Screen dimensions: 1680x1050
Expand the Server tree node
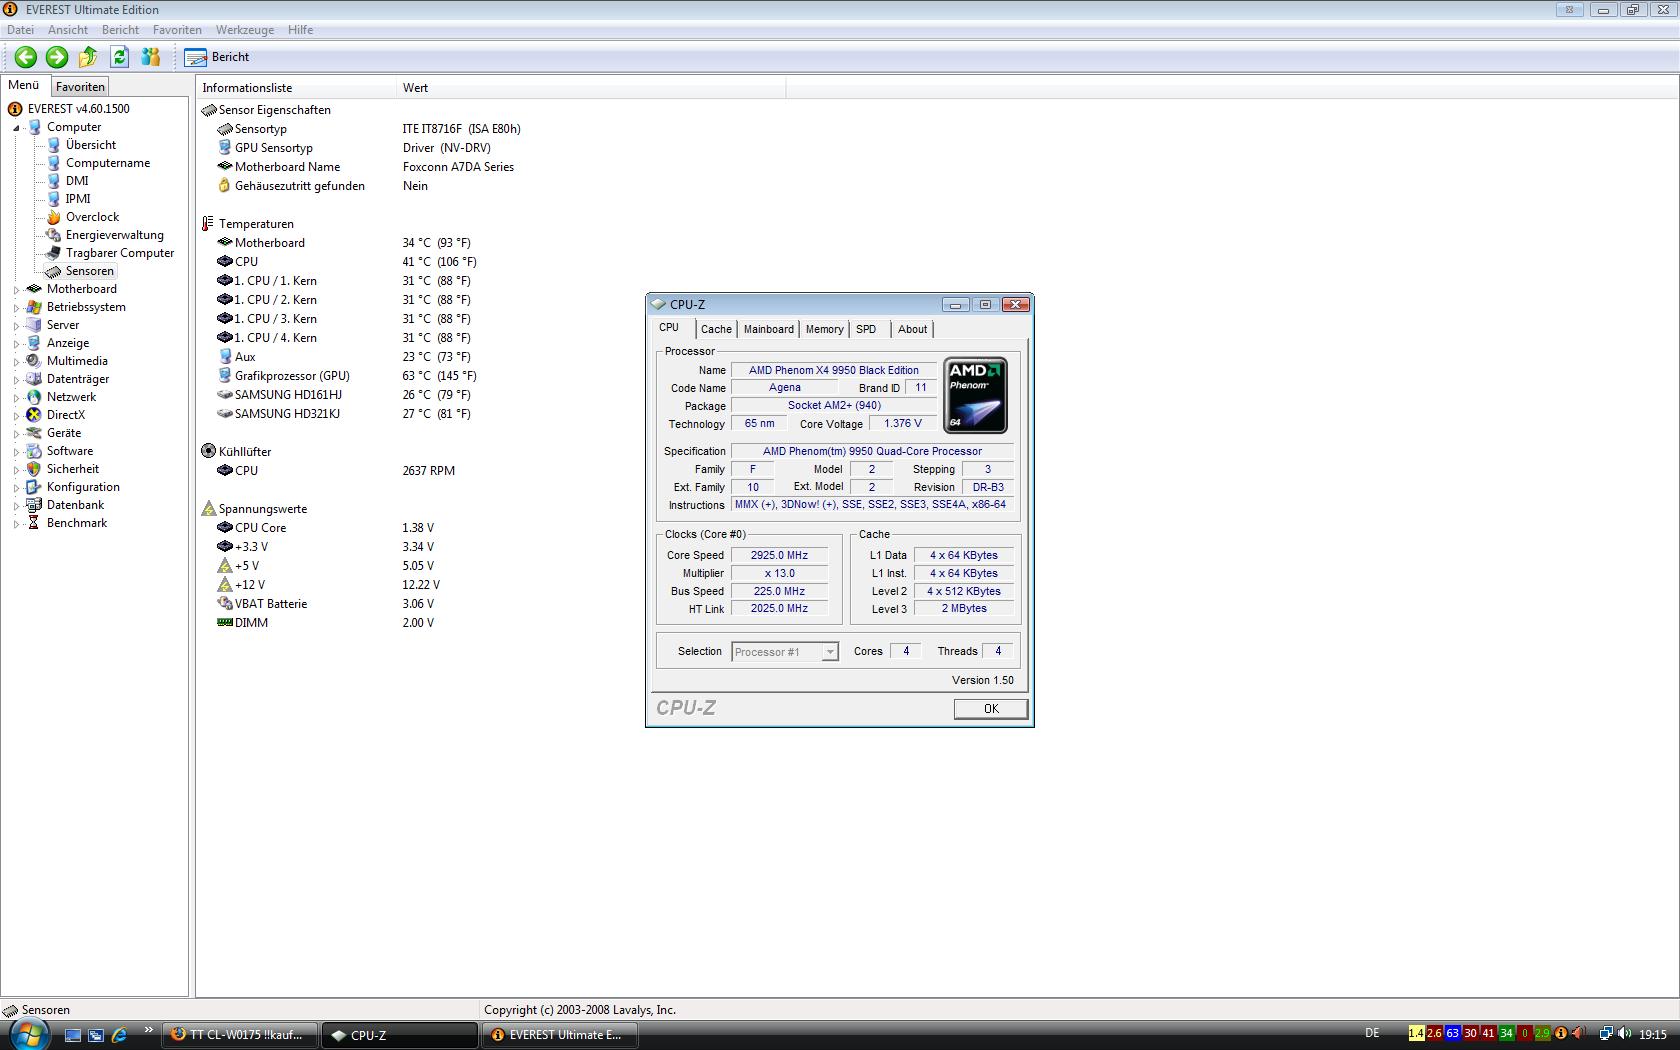[x=16, y=326]
